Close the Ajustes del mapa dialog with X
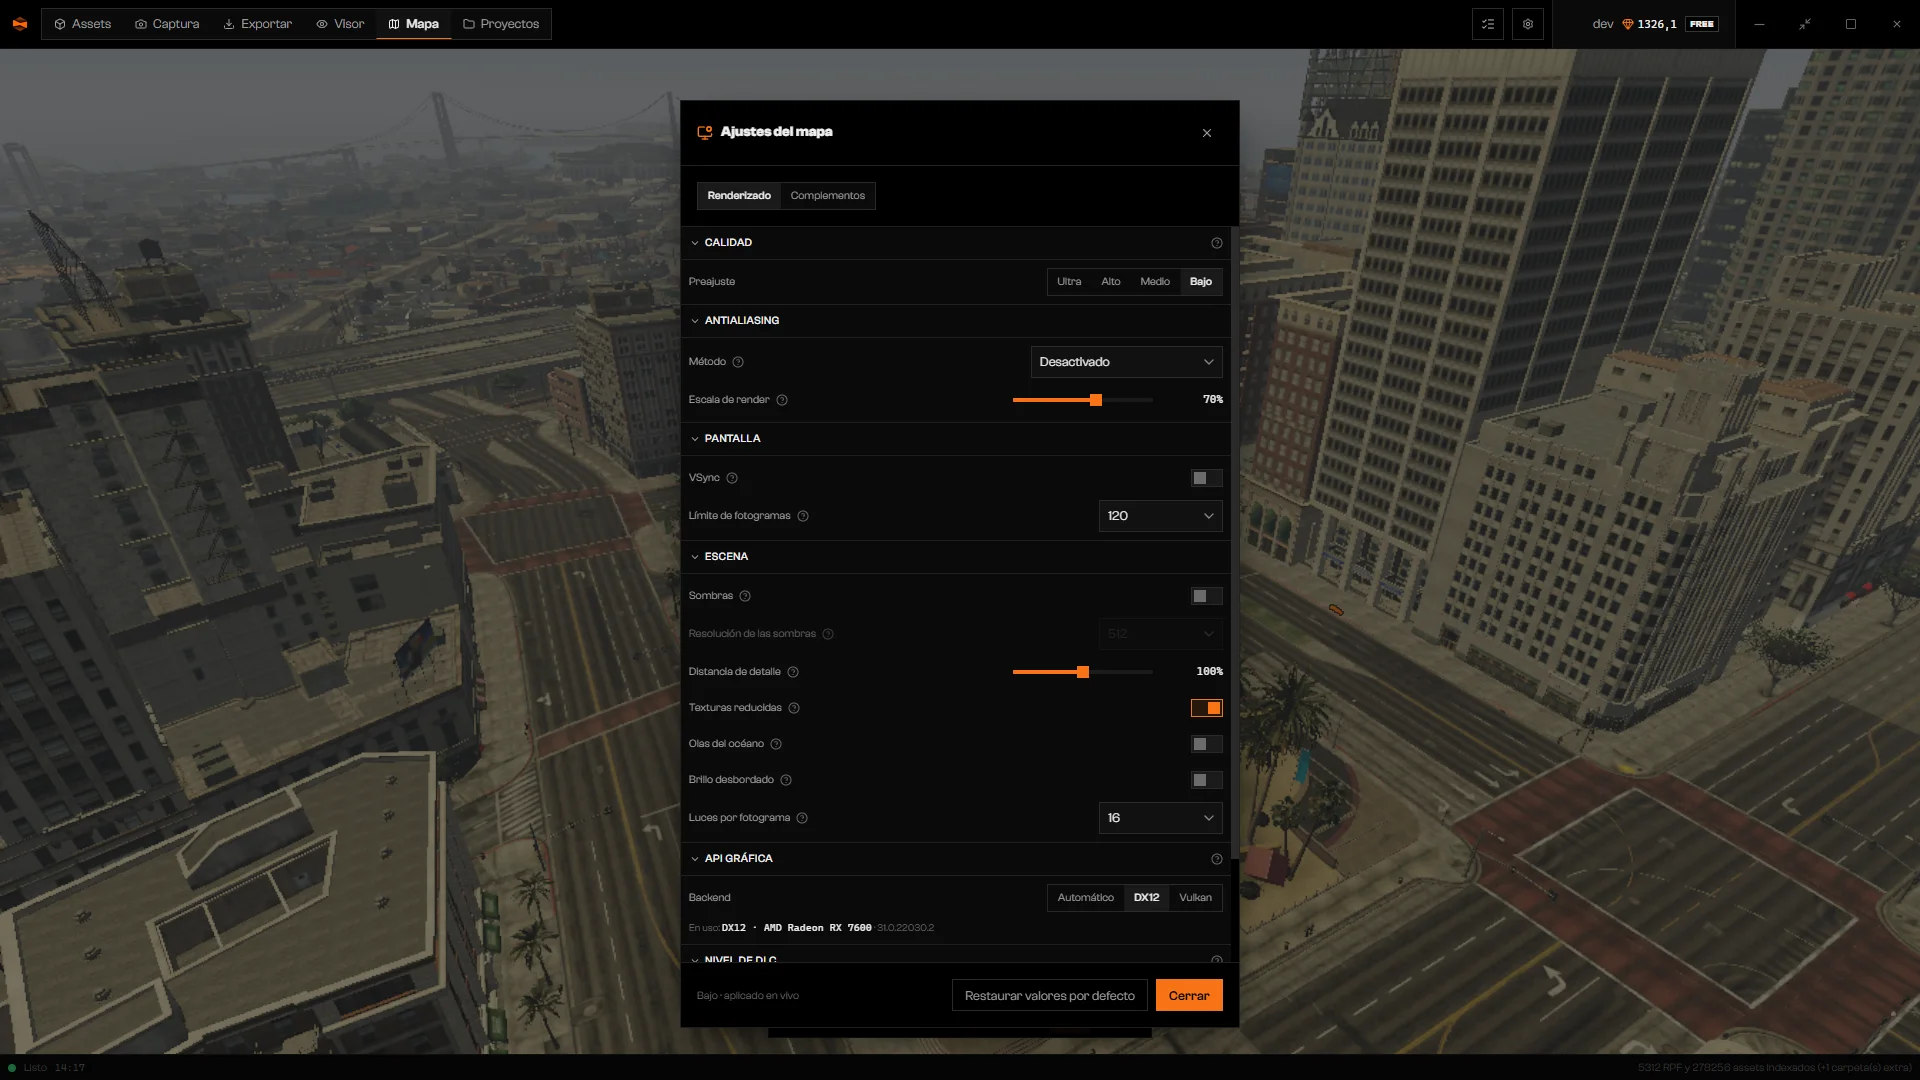Screen dimensions: 1920x1080 coord(1207,133)
